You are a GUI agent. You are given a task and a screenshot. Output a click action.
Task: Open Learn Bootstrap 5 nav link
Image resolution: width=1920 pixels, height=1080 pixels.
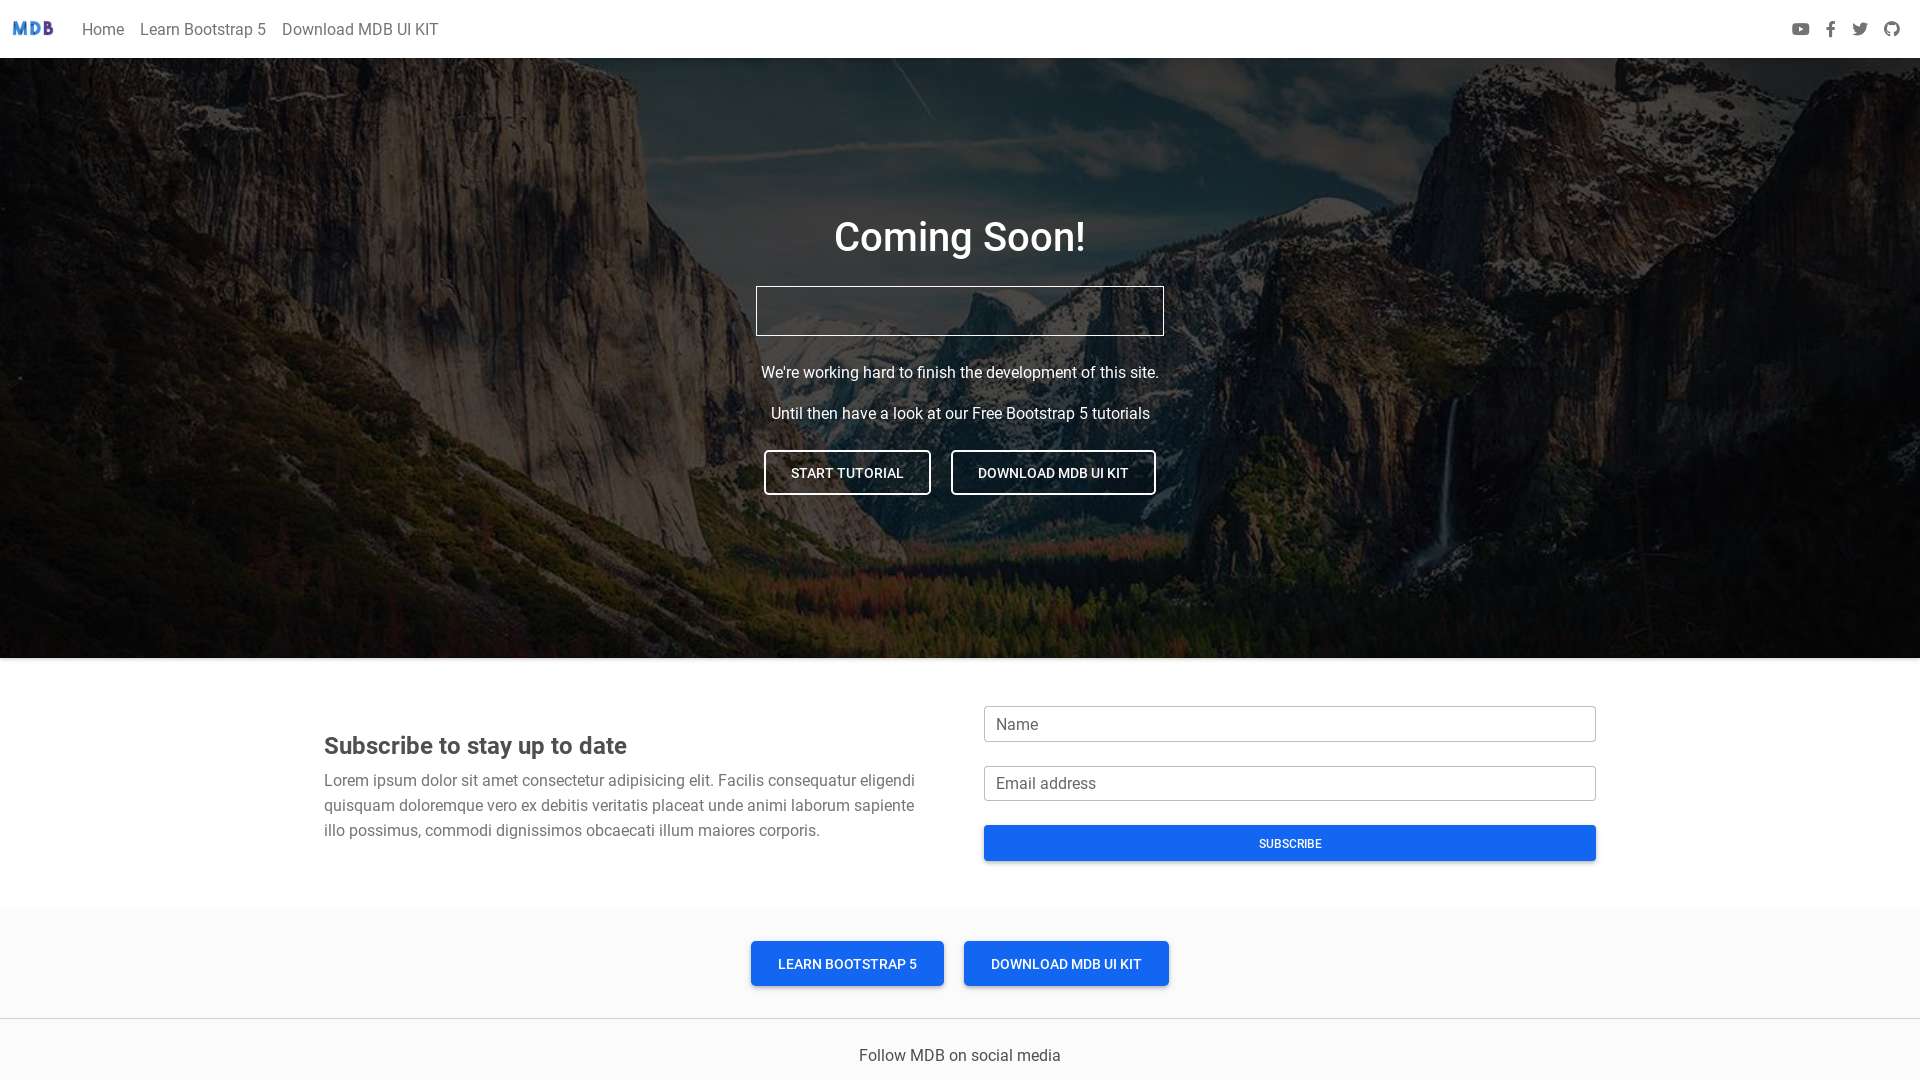(x=203, y=29)
